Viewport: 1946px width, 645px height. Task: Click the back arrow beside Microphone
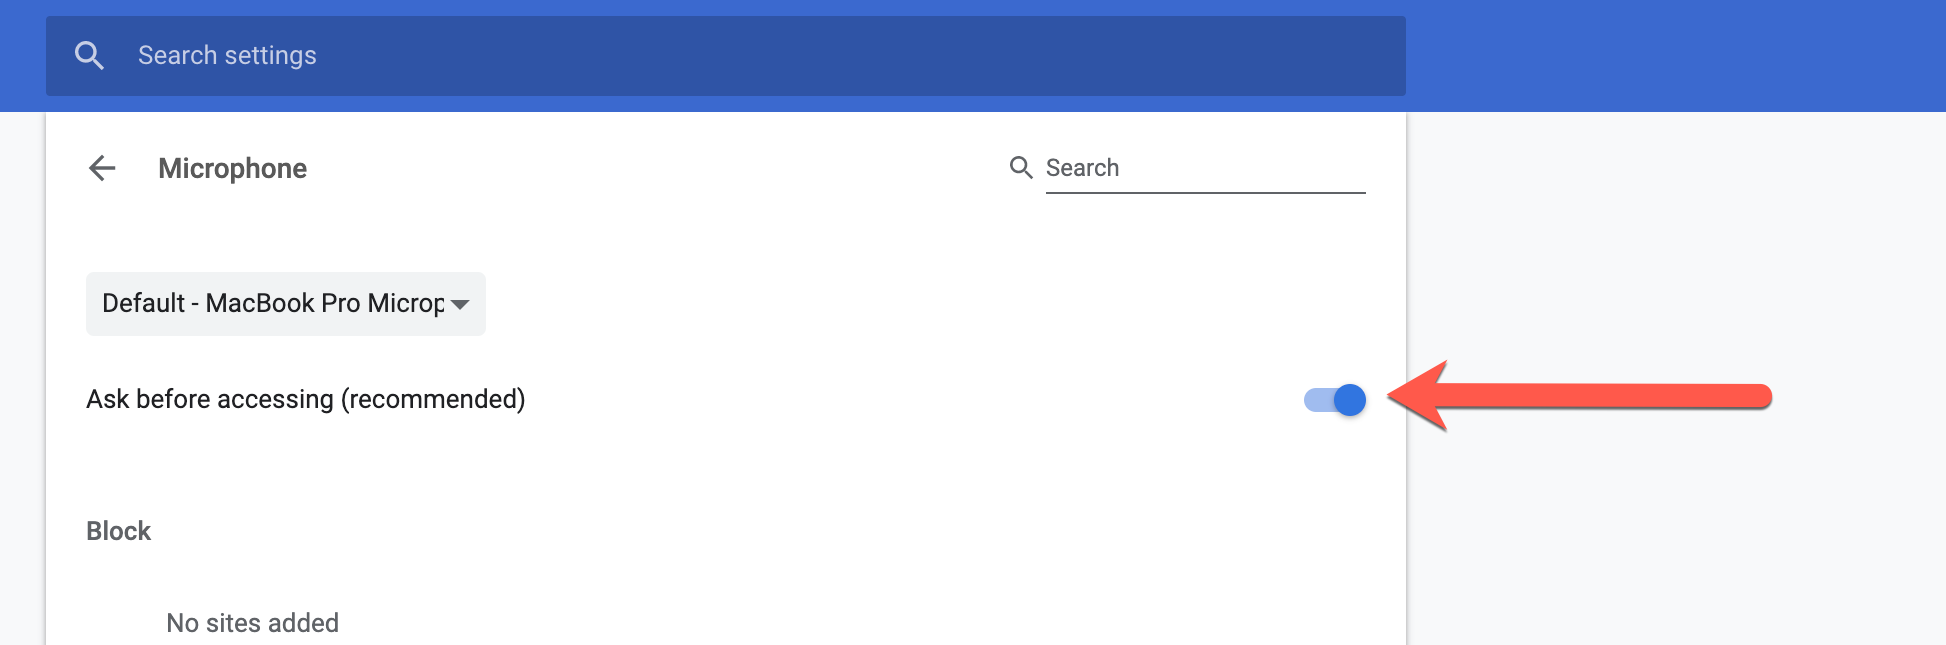(x=102, y=168)
